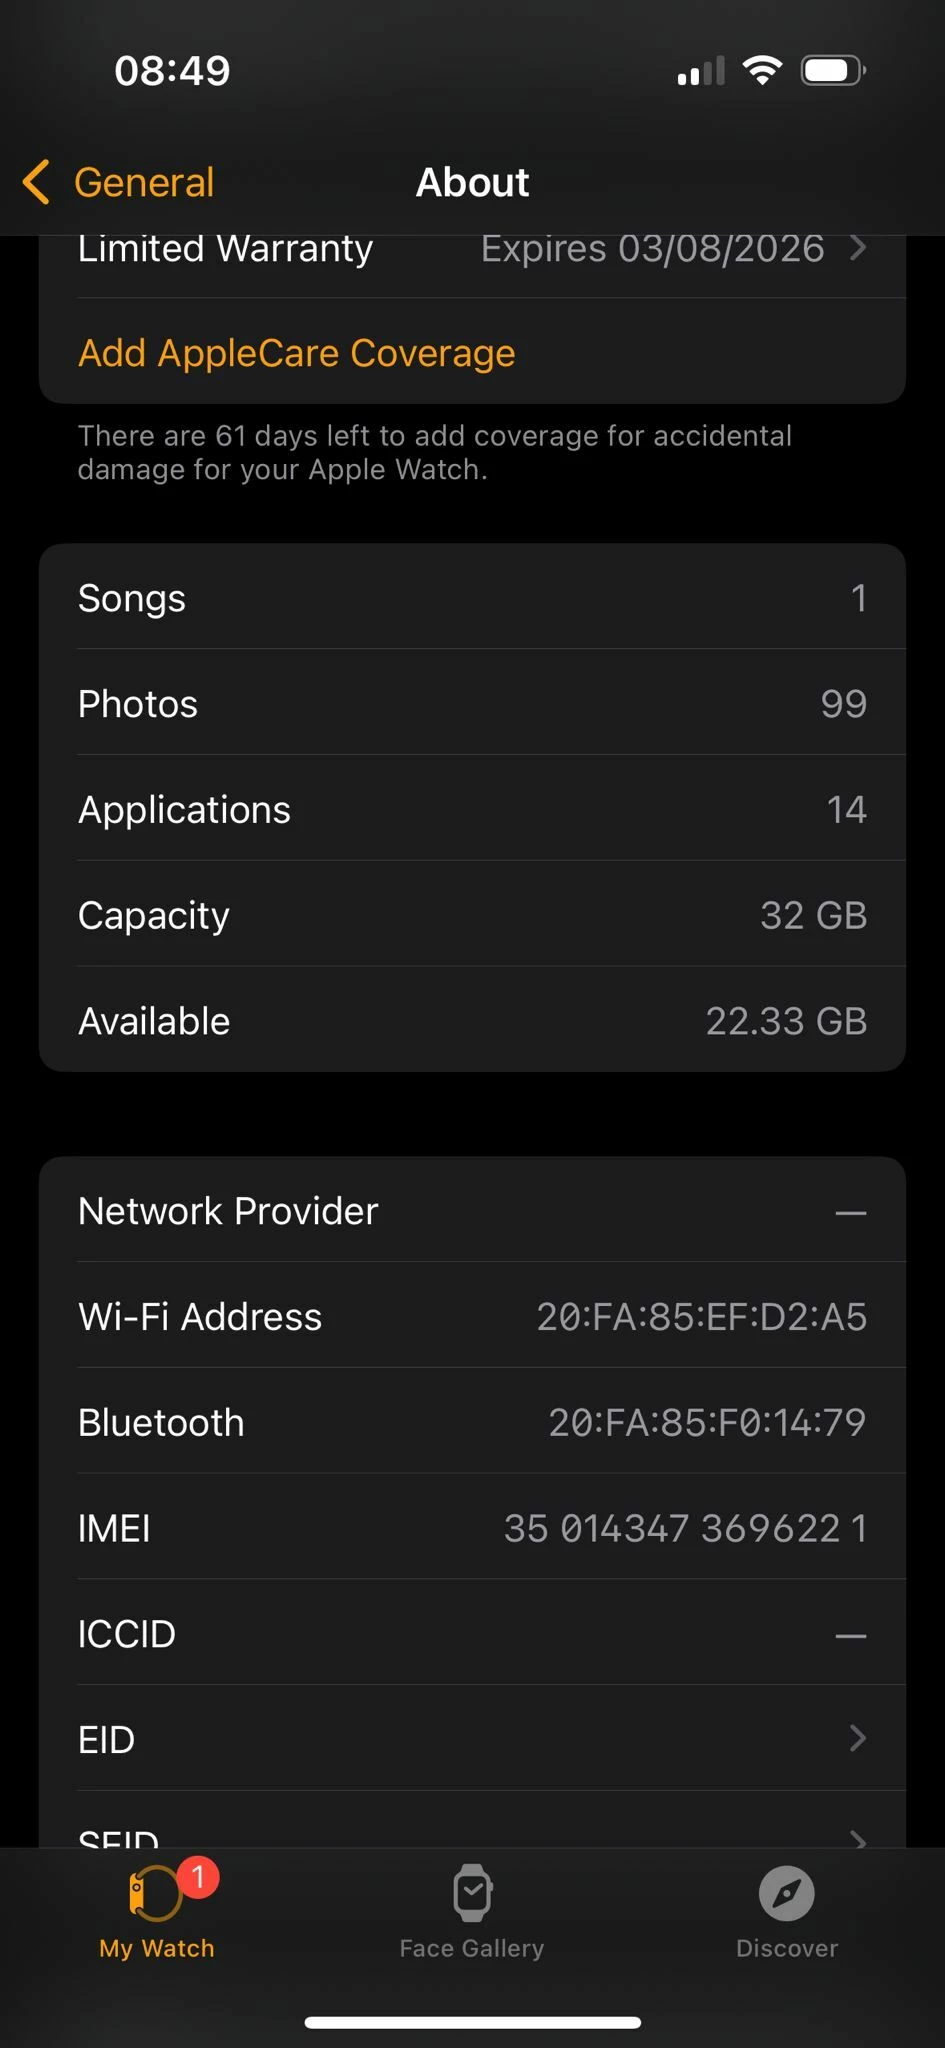Image resolution: width=945 pixels, height=2048 pixels.
Task: Tap the Face Gallery watch icon
Action: [472, 1892]
